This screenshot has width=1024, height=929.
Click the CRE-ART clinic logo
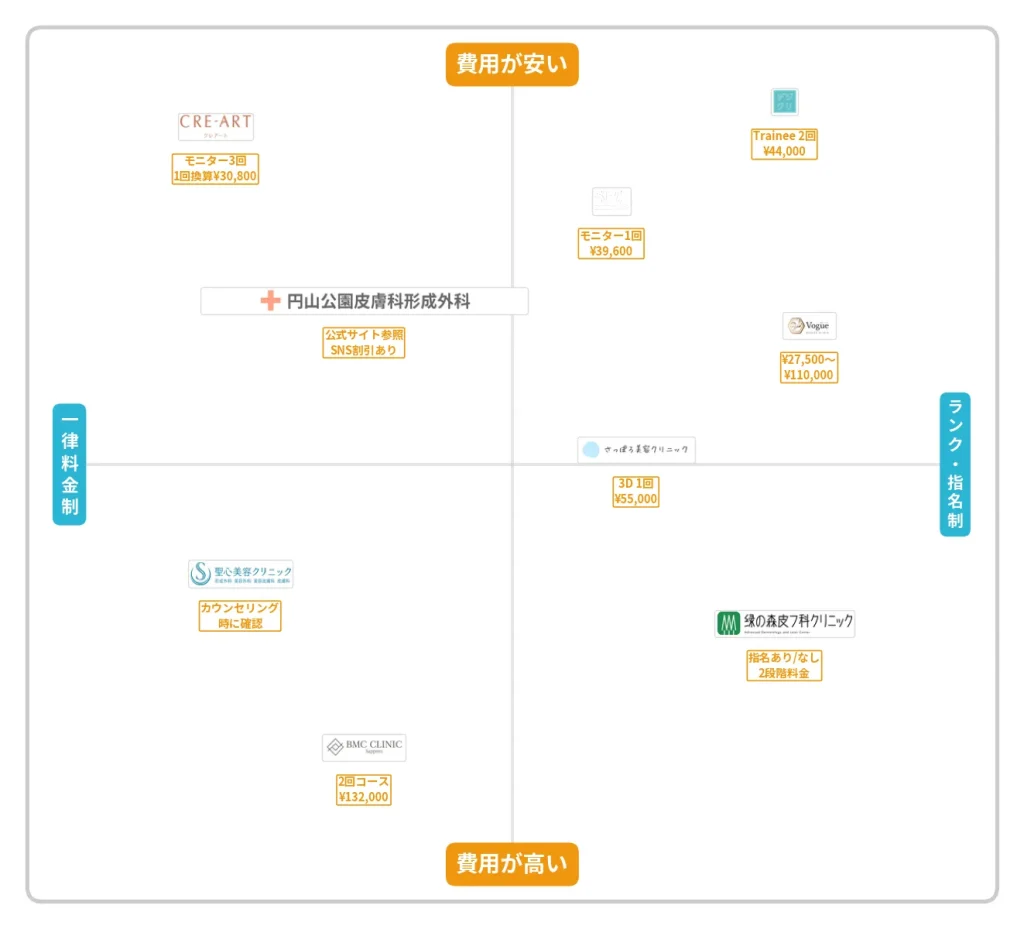pyautogui.click(x=215, y=126)
